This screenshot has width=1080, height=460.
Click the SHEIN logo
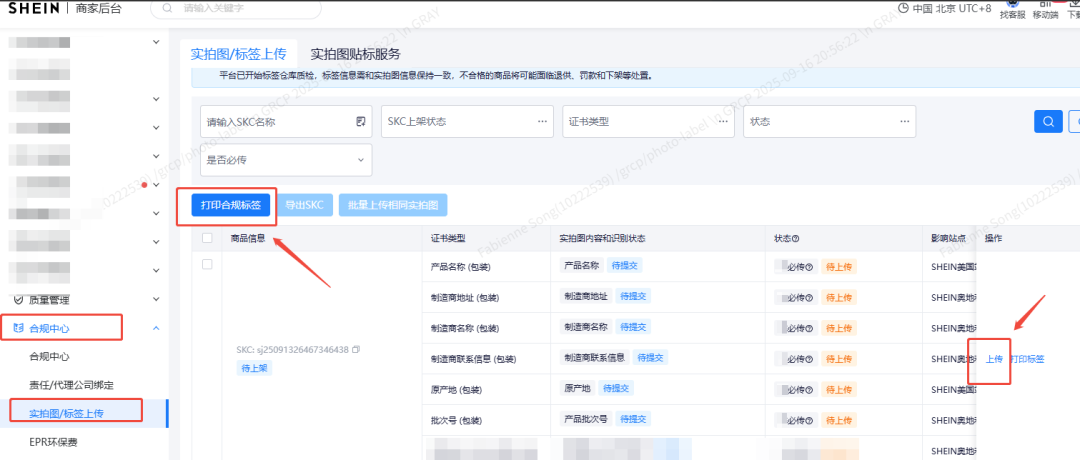[34, 8]
